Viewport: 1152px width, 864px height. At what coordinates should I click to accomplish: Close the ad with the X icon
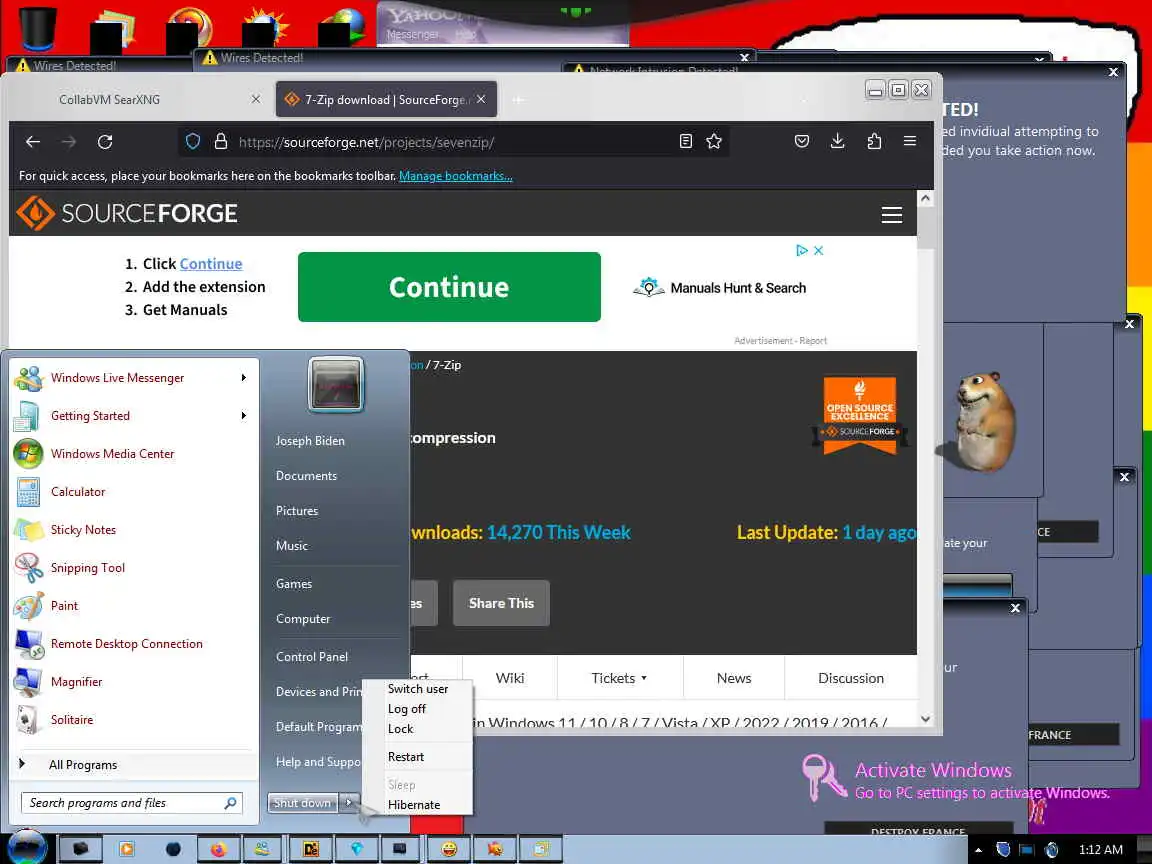point(818,251)
